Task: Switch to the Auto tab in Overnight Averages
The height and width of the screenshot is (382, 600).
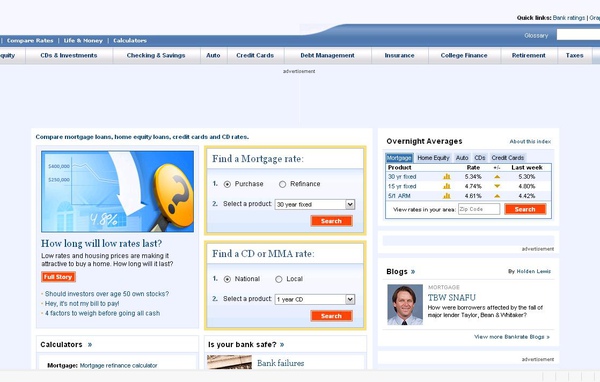Action: [462, 158]
